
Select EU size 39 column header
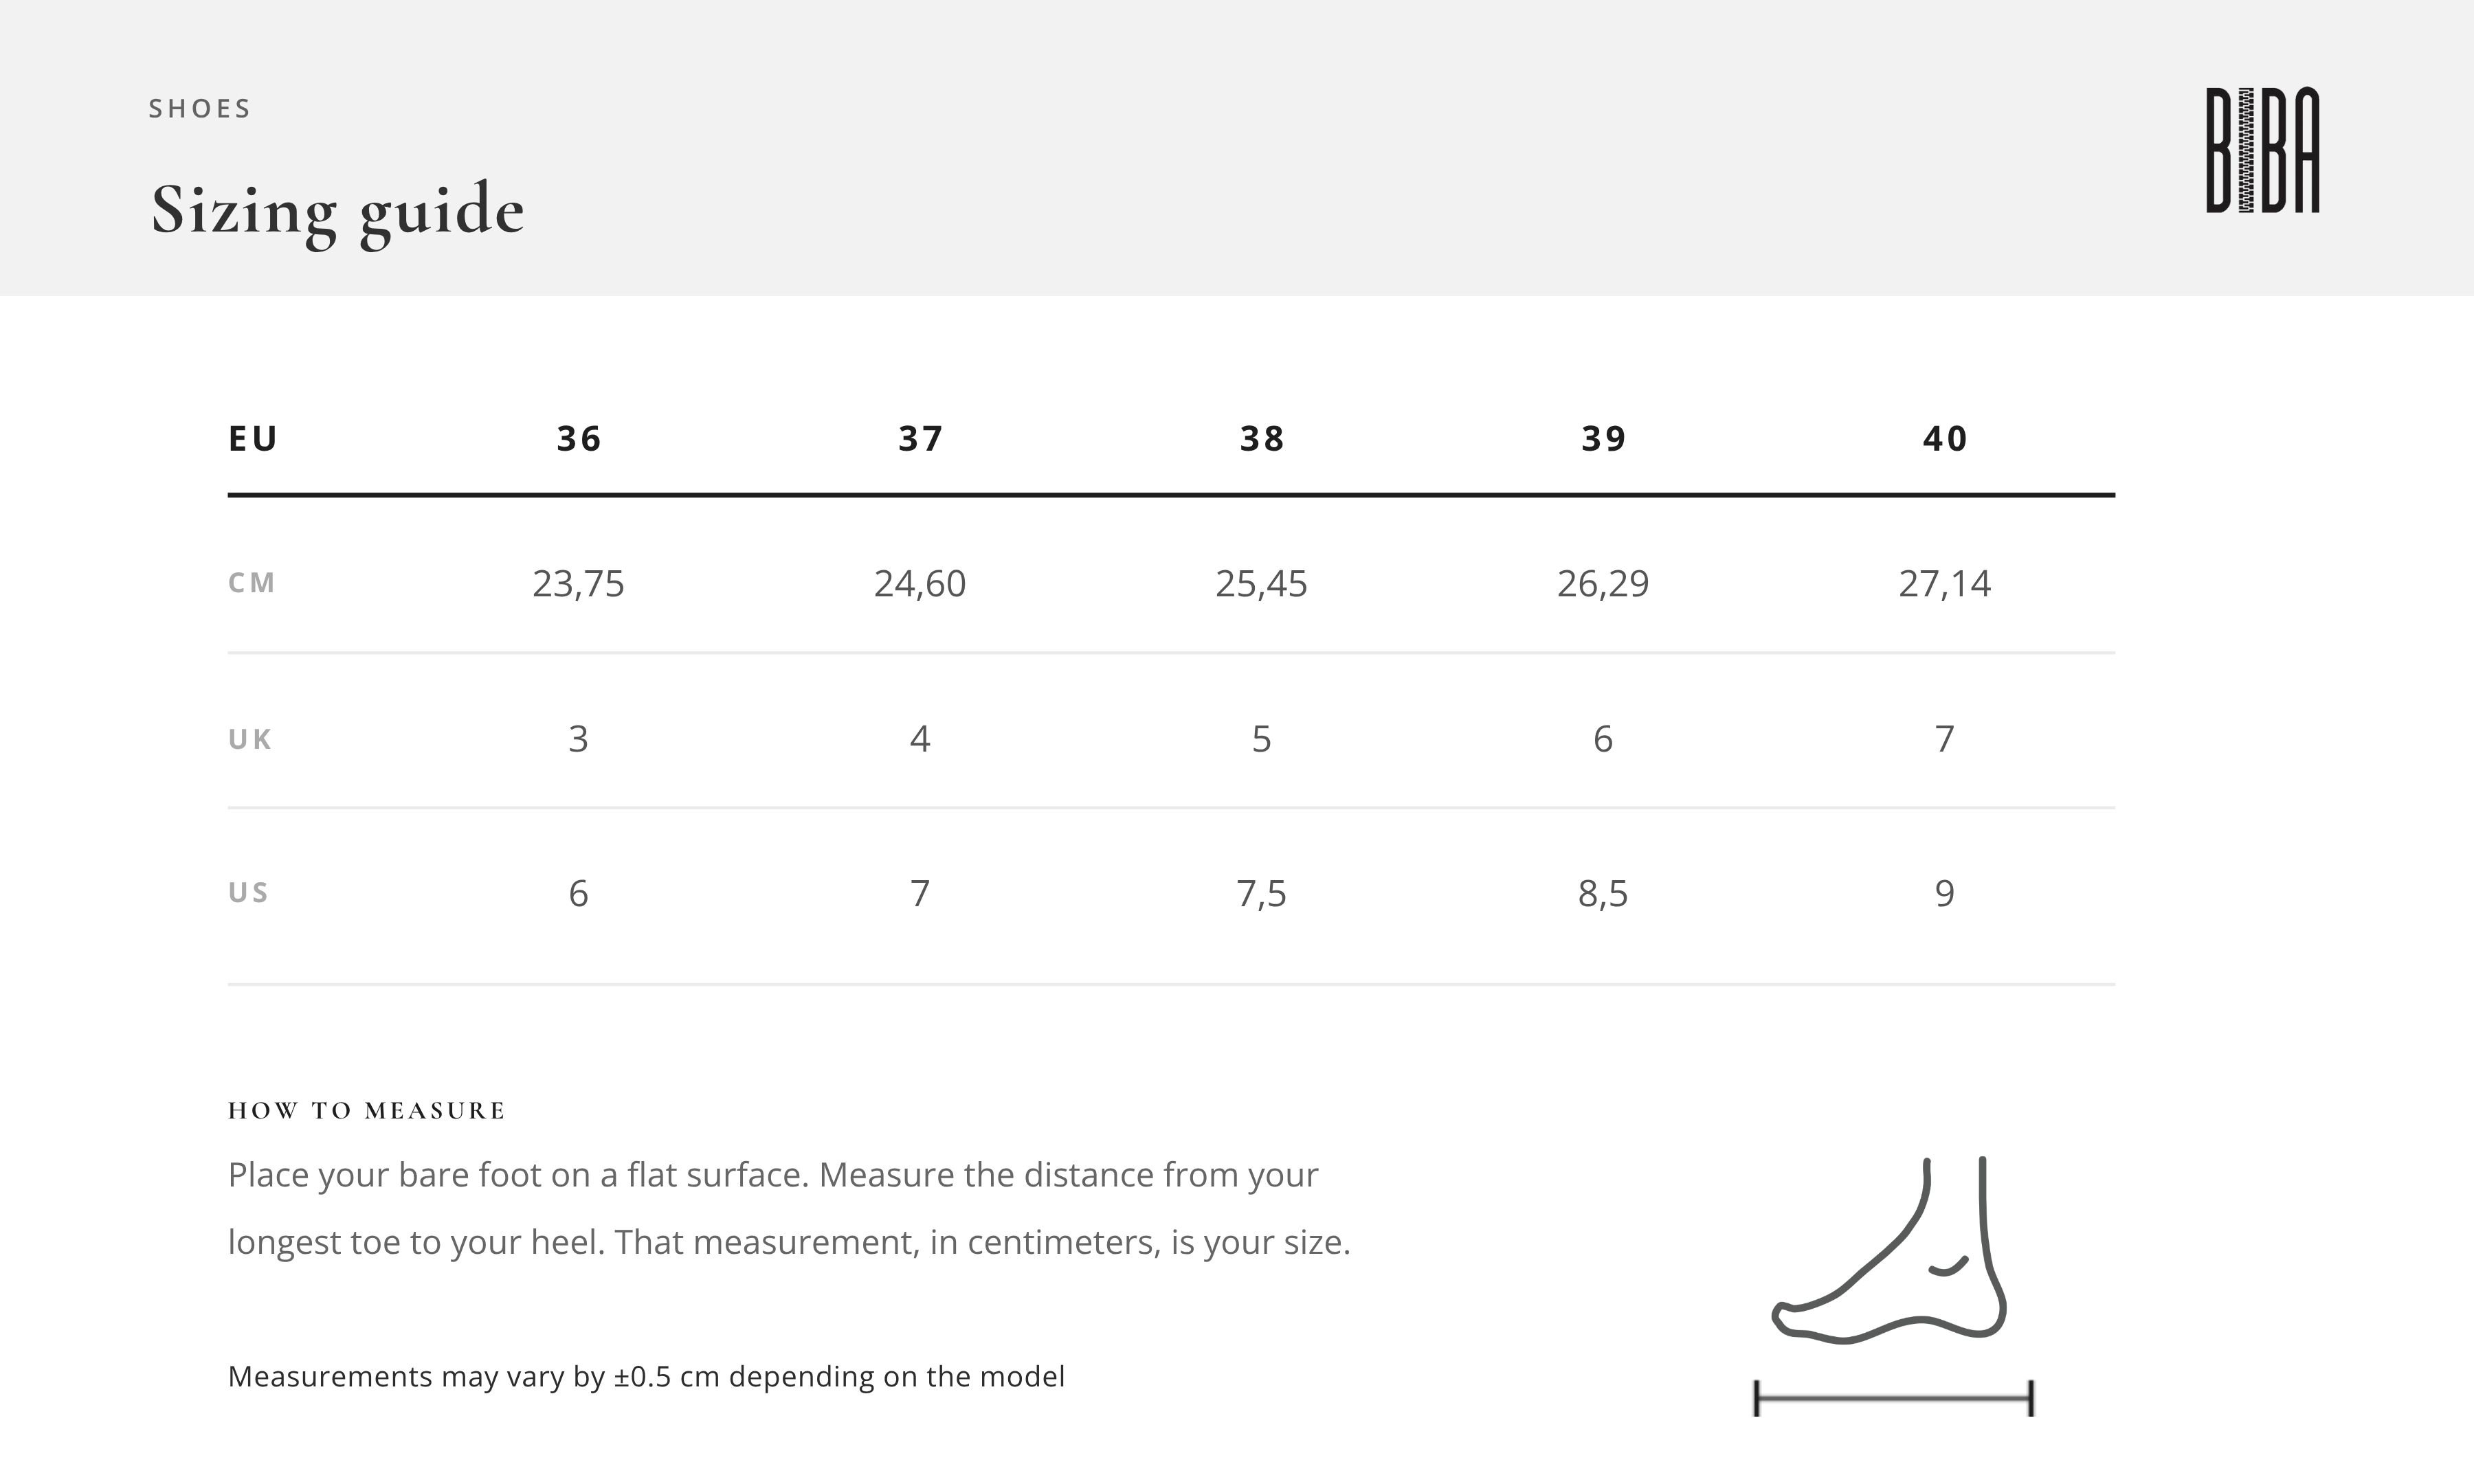[1603, 439]
